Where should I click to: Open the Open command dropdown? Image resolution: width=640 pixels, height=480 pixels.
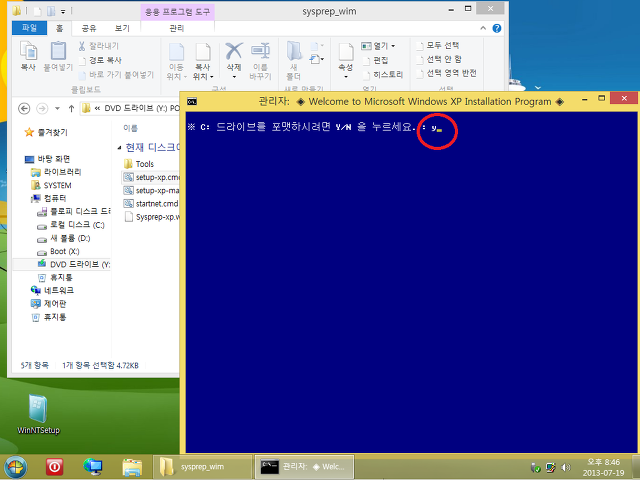click(393, 46)
